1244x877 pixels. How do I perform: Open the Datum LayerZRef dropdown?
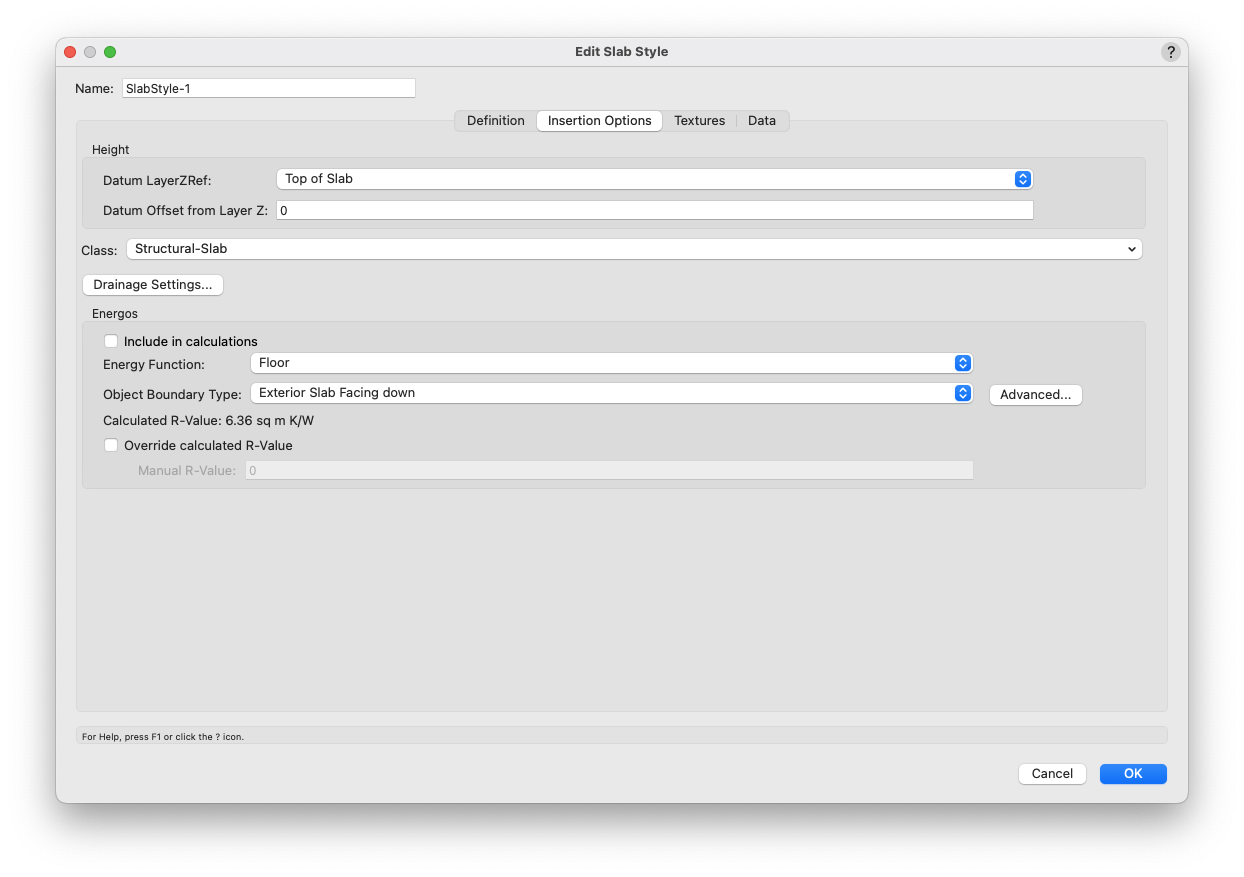tap(654, 179)
